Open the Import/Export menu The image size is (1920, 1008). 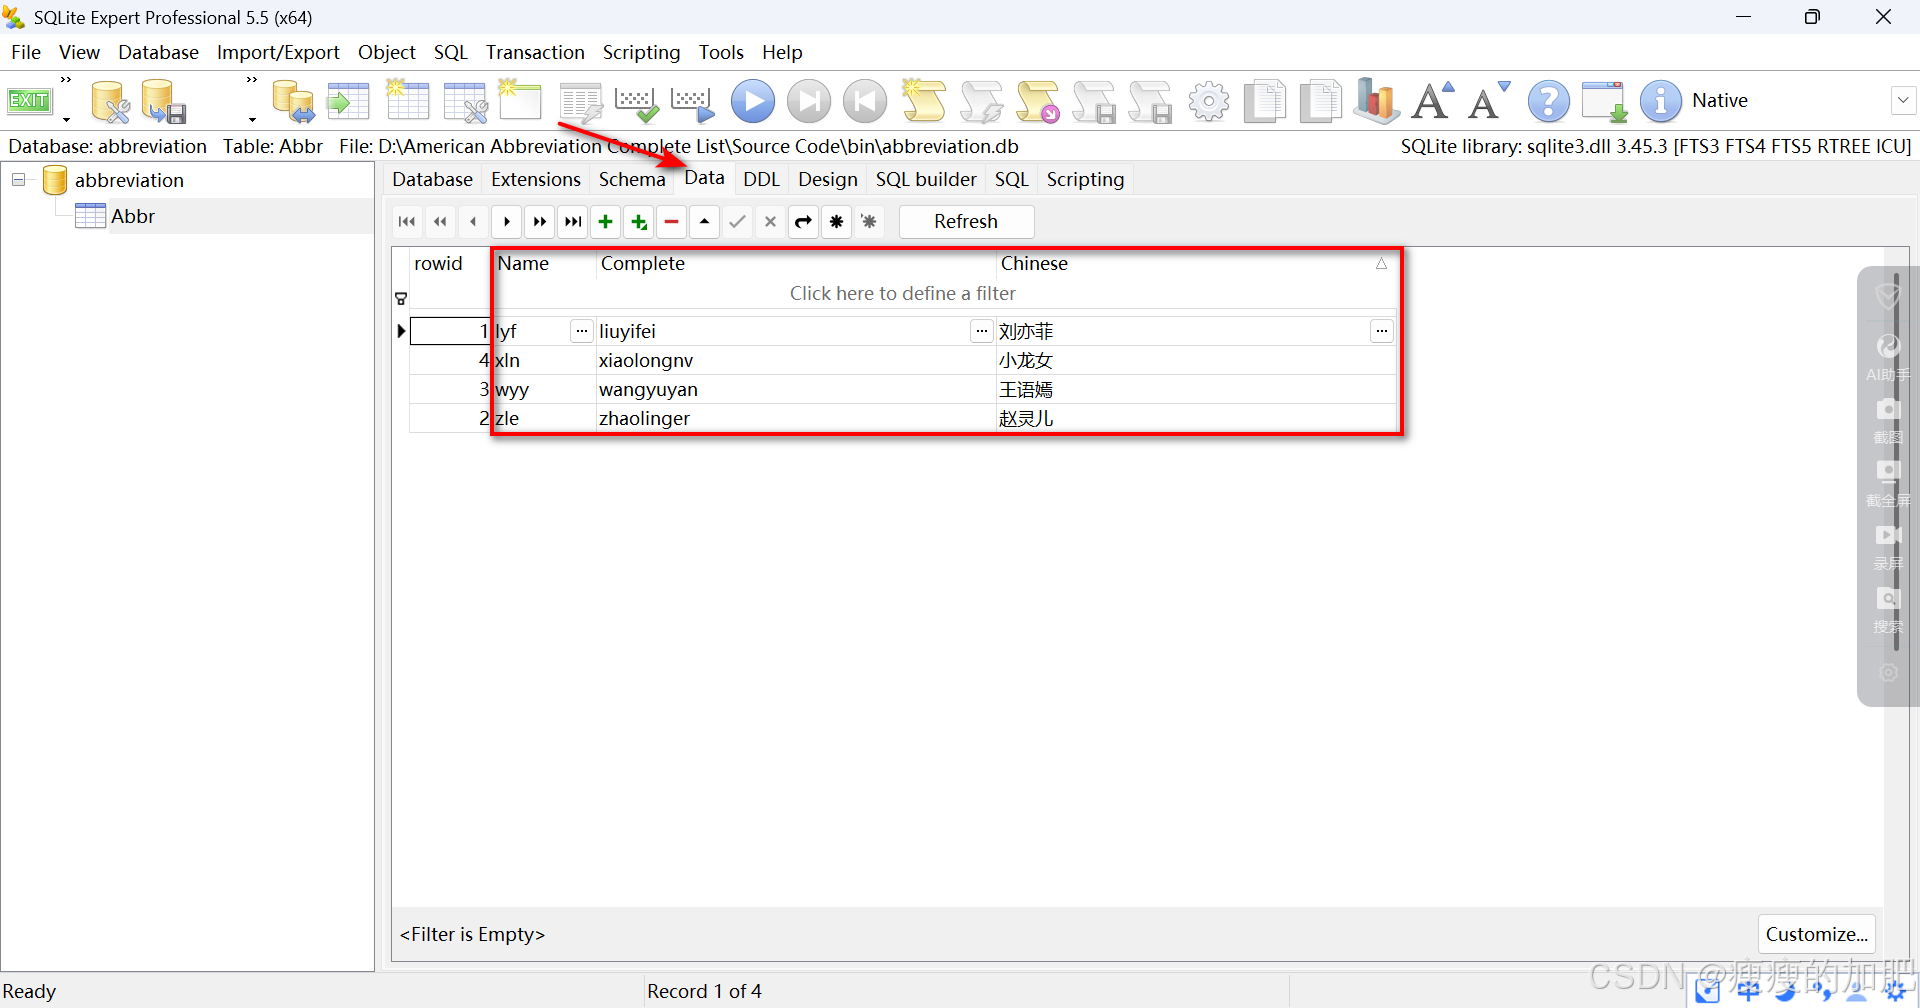pos(277,52)
